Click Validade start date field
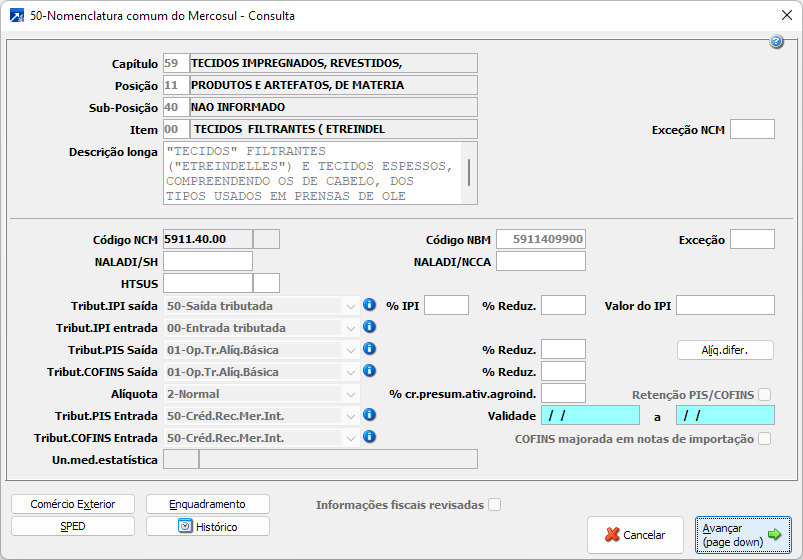The width and height of the screenshot is (803, 560). pos(590,416)
